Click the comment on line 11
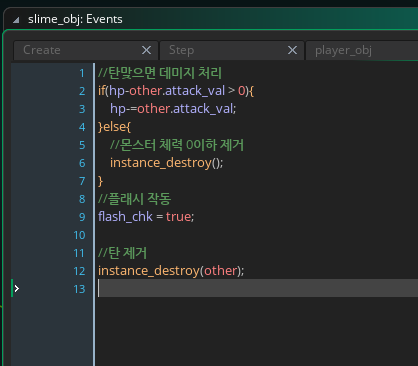418x366 pixels. 122,253
